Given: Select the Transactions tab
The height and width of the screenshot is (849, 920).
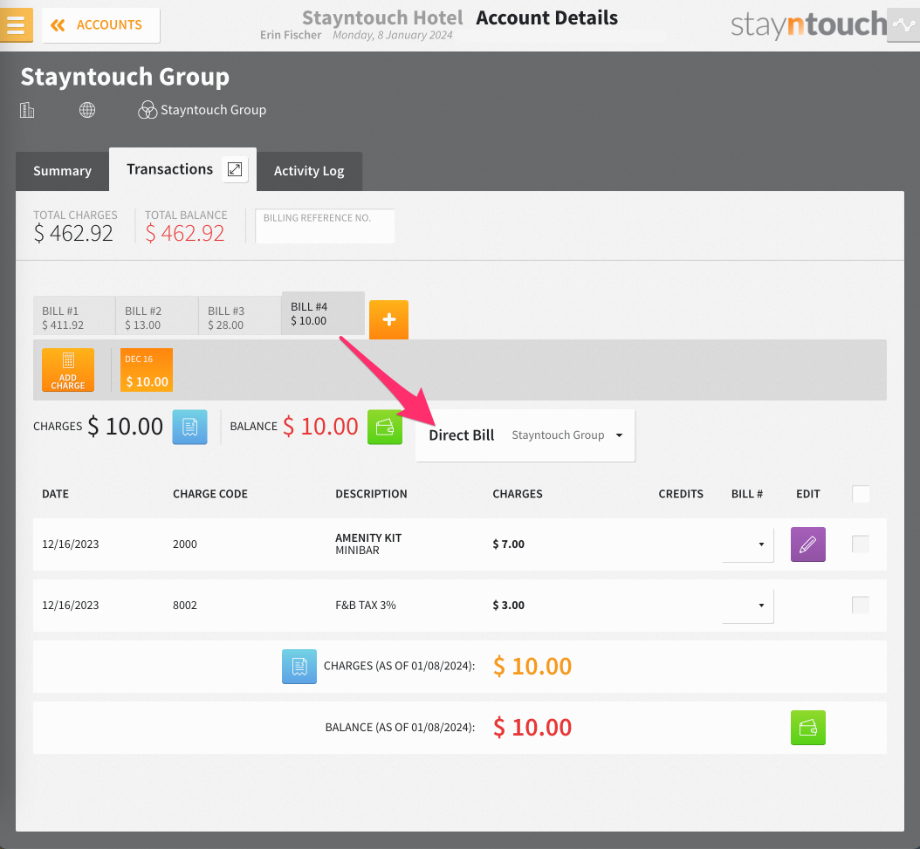Looking at the screenshot, I should pos(170,169).
